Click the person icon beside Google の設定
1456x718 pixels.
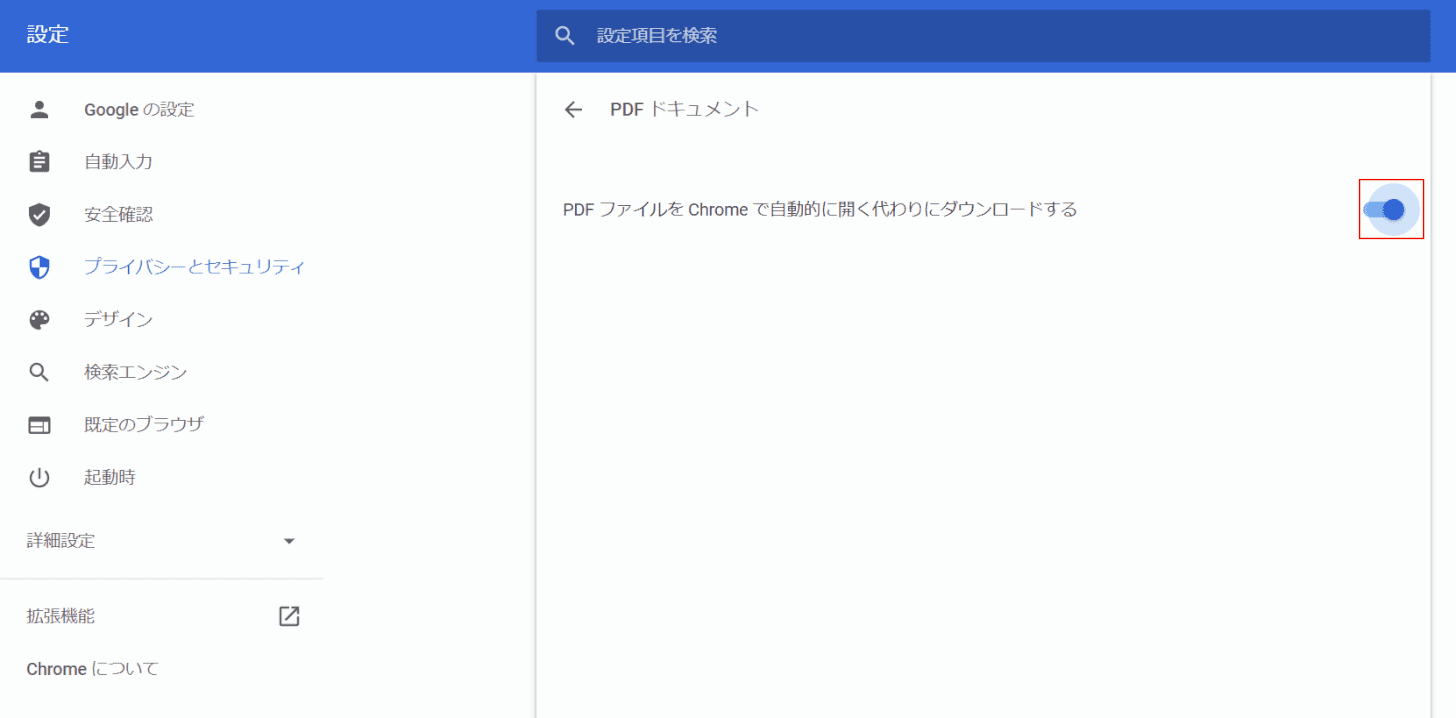pyautogui.click(x=39, y=110)
